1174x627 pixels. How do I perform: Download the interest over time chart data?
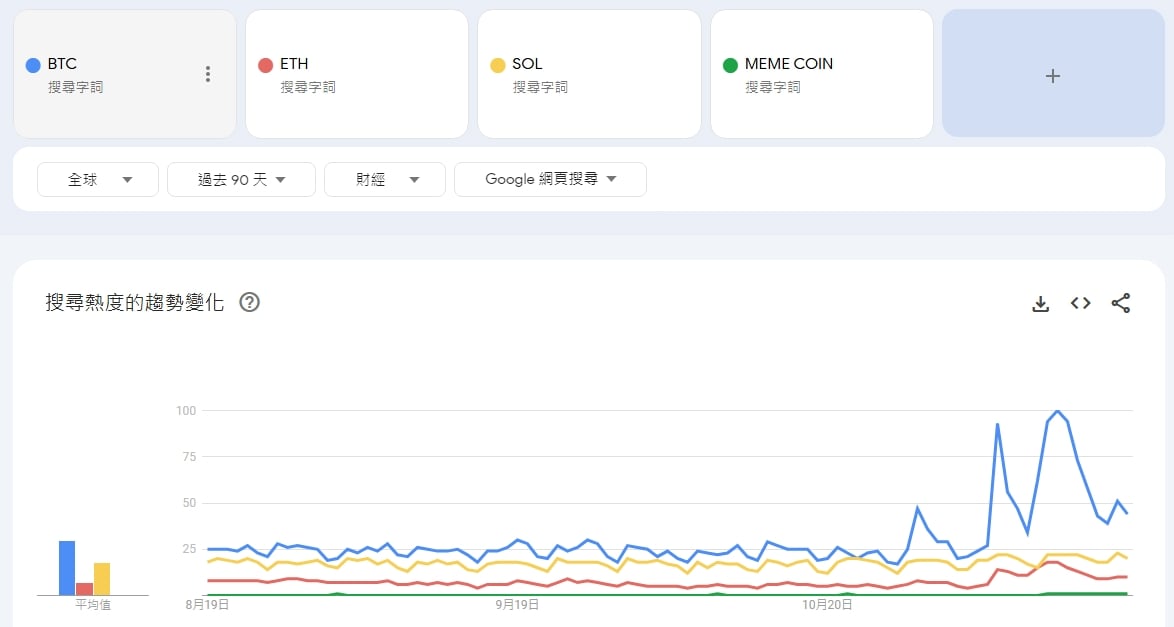click(x=1040, y=303)
